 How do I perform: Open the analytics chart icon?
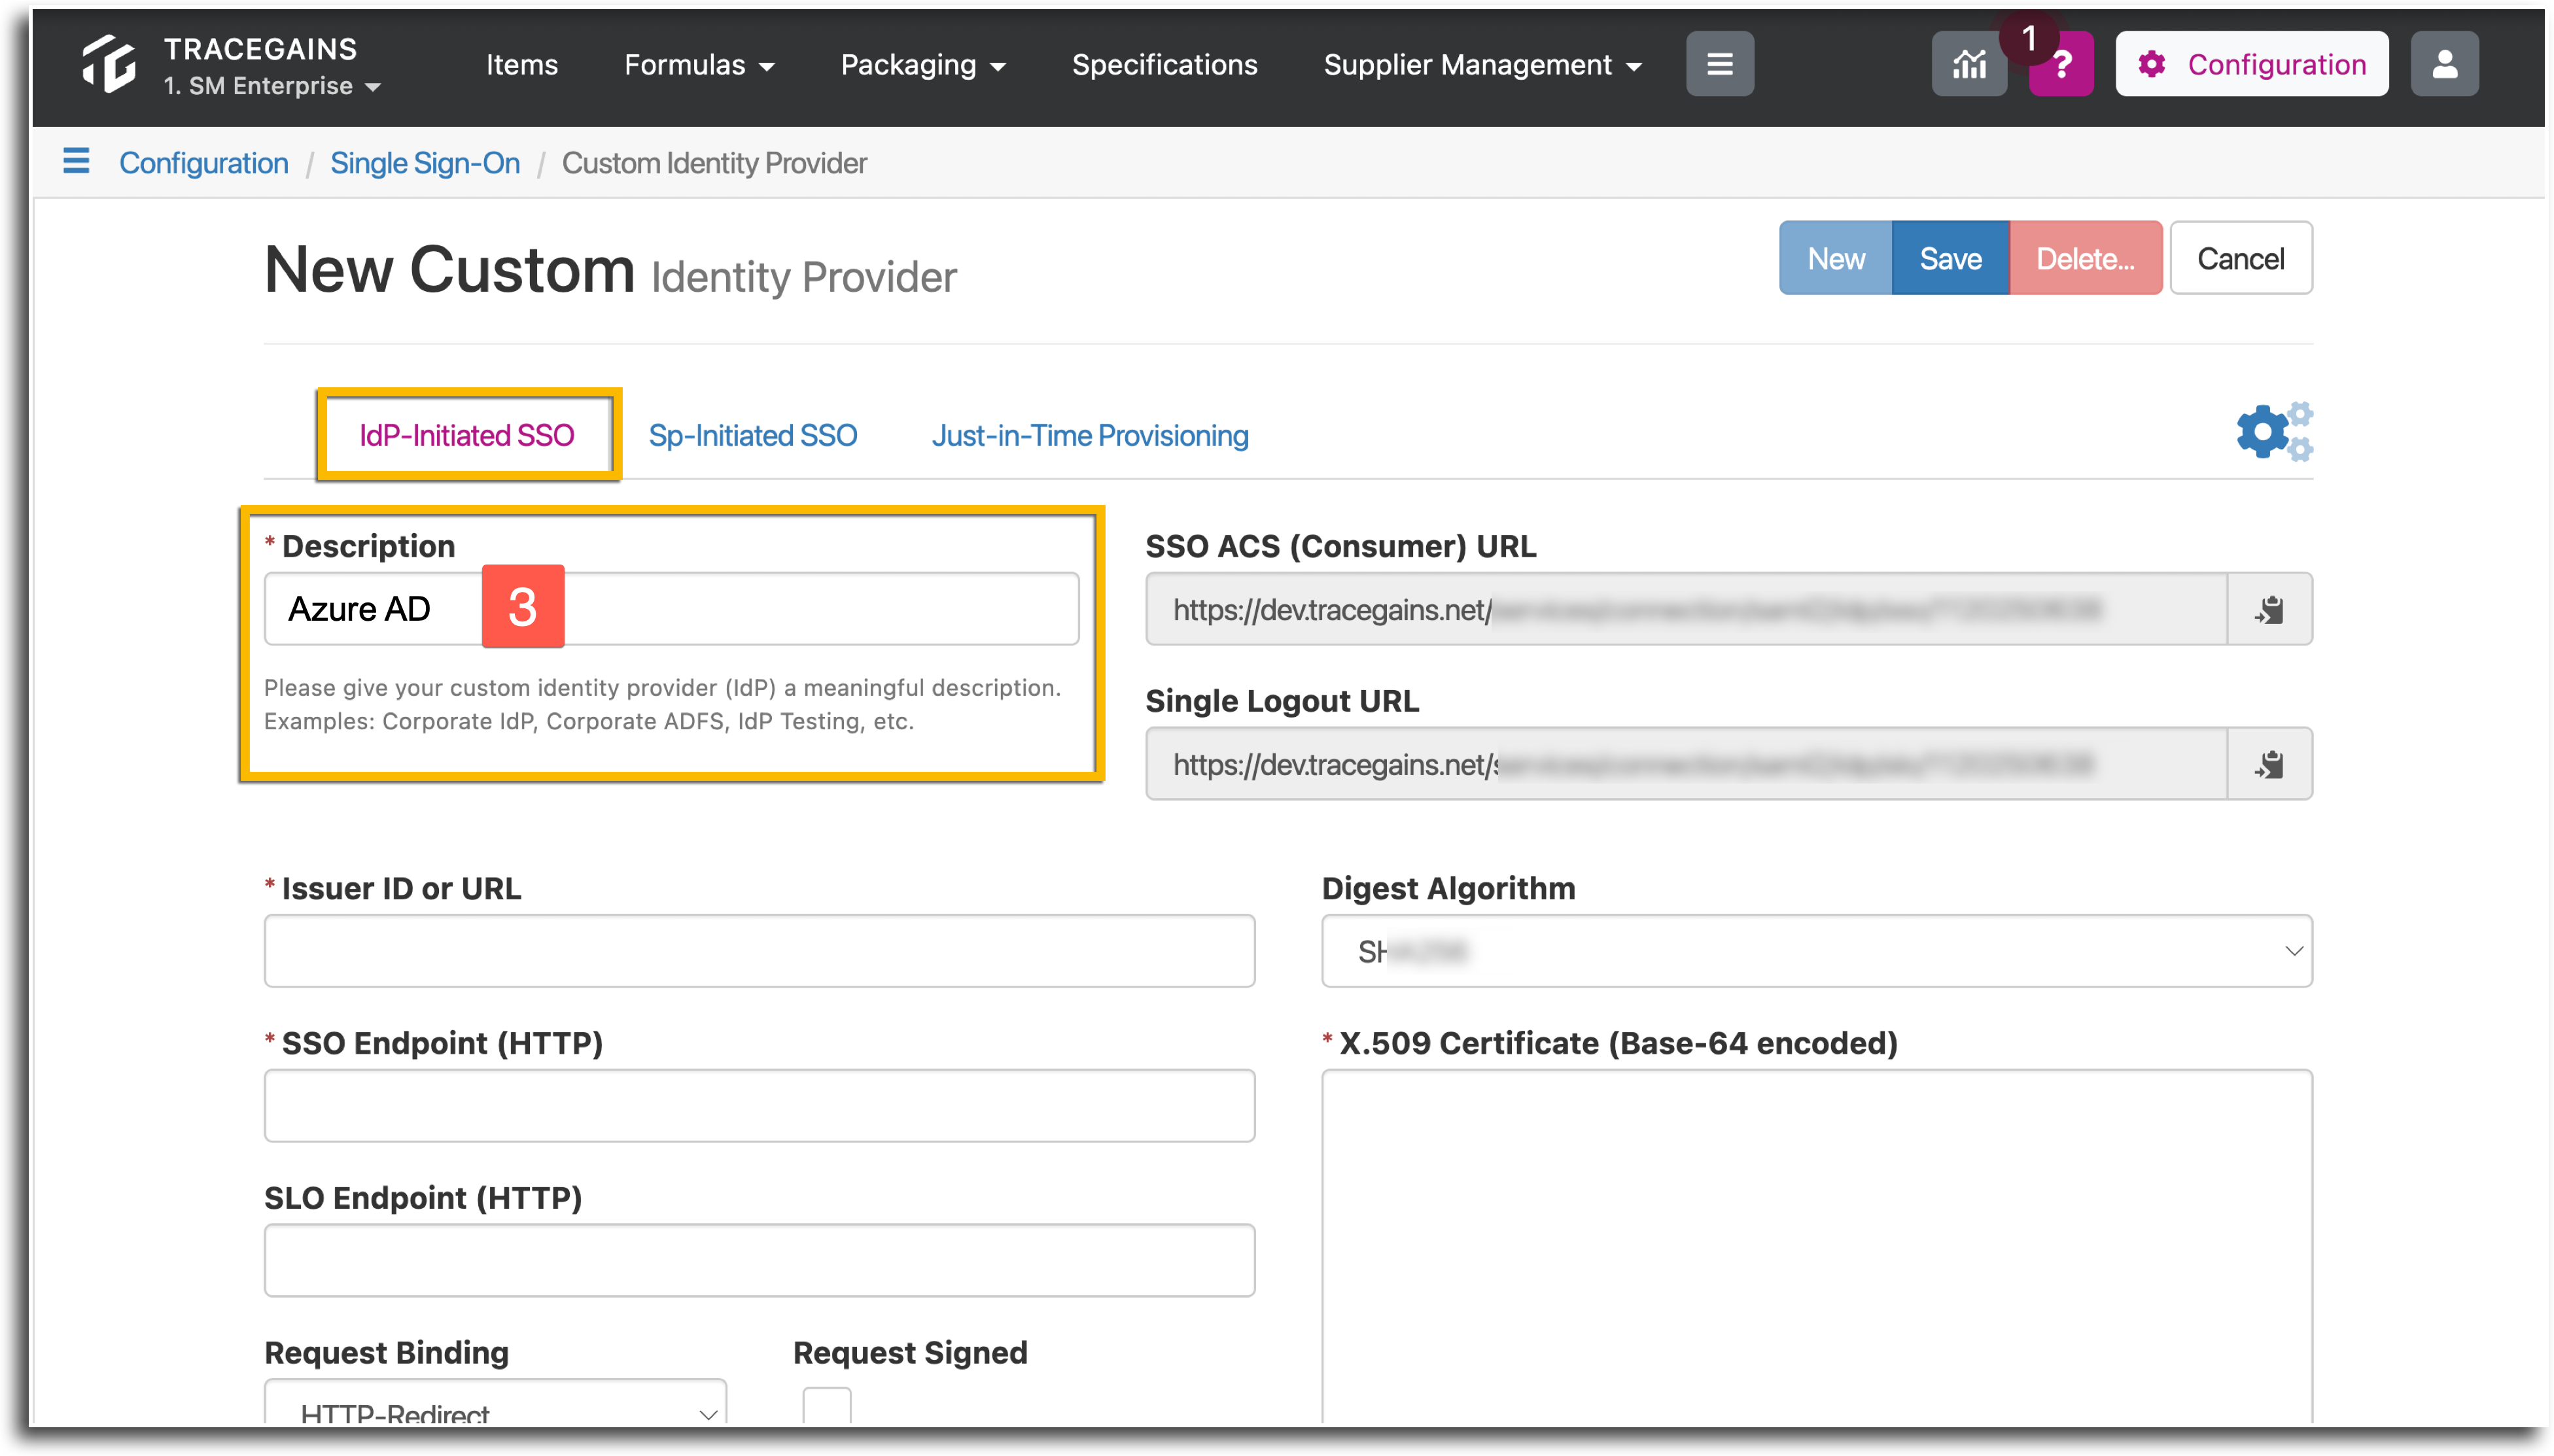pos(1969,65)
